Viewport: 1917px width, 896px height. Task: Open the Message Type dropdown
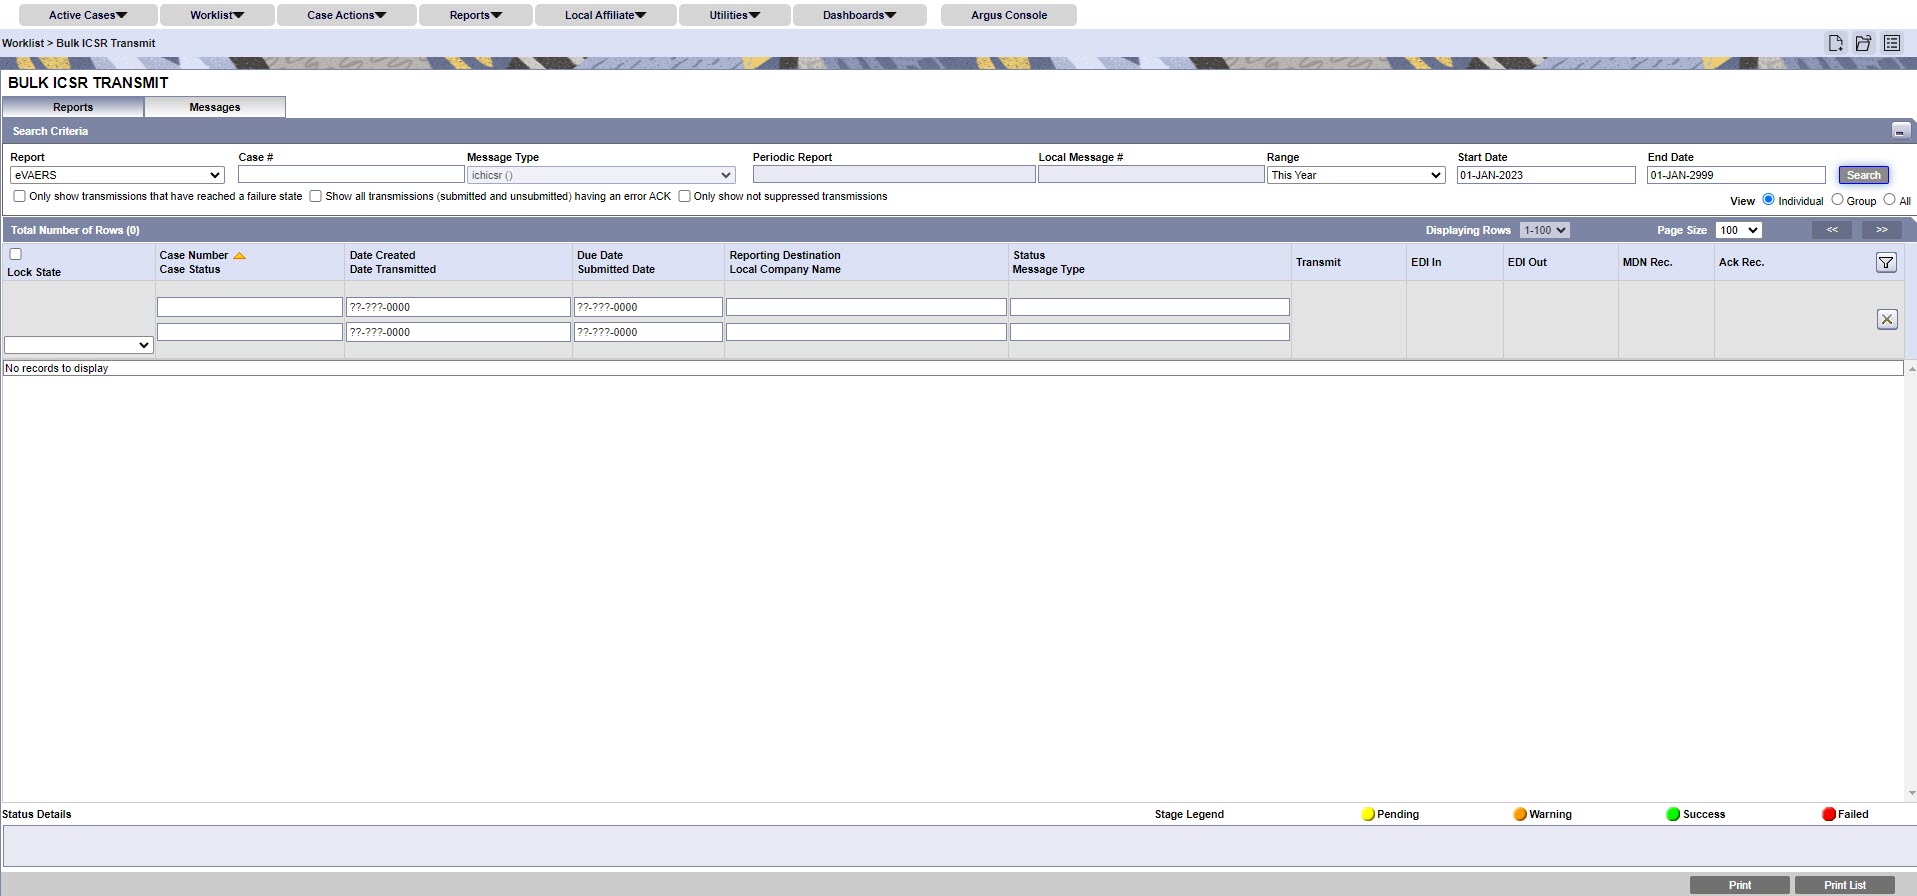[x=601, y=175]
